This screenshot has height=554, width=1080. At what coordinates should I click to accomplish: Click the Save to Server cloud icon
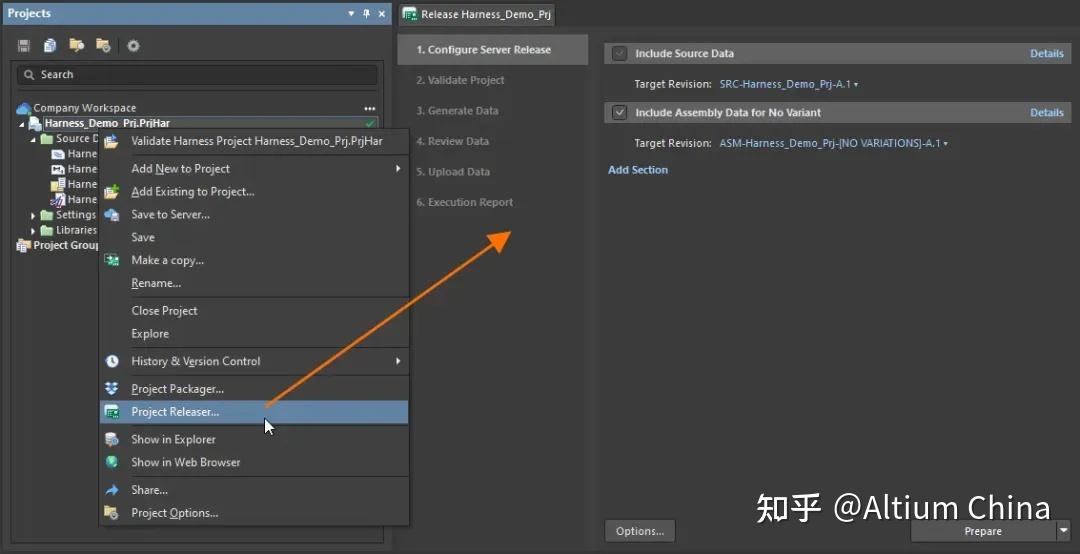[112, 214]
